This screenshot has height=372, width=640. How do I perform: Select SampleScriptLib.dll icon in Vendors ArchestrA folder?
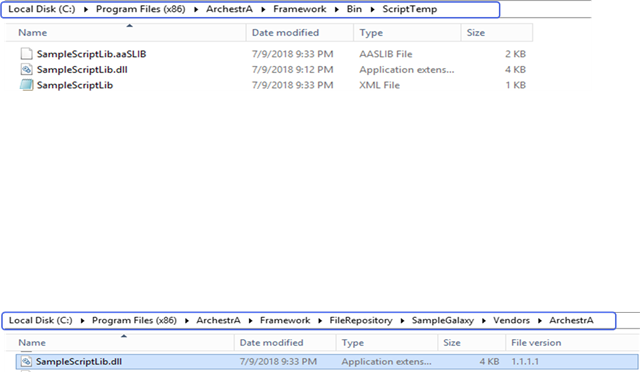[26, 361]
